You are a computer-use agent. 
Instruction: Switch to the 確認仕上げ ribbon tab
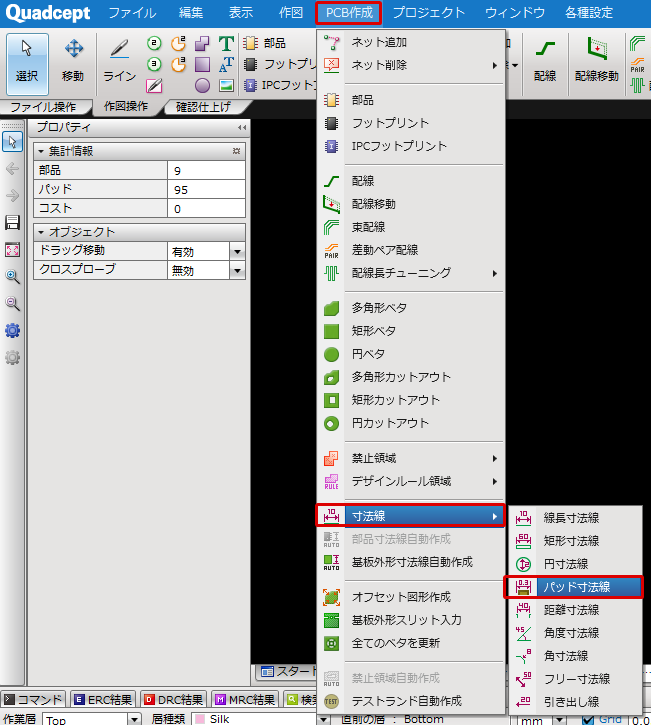(203, 107)
